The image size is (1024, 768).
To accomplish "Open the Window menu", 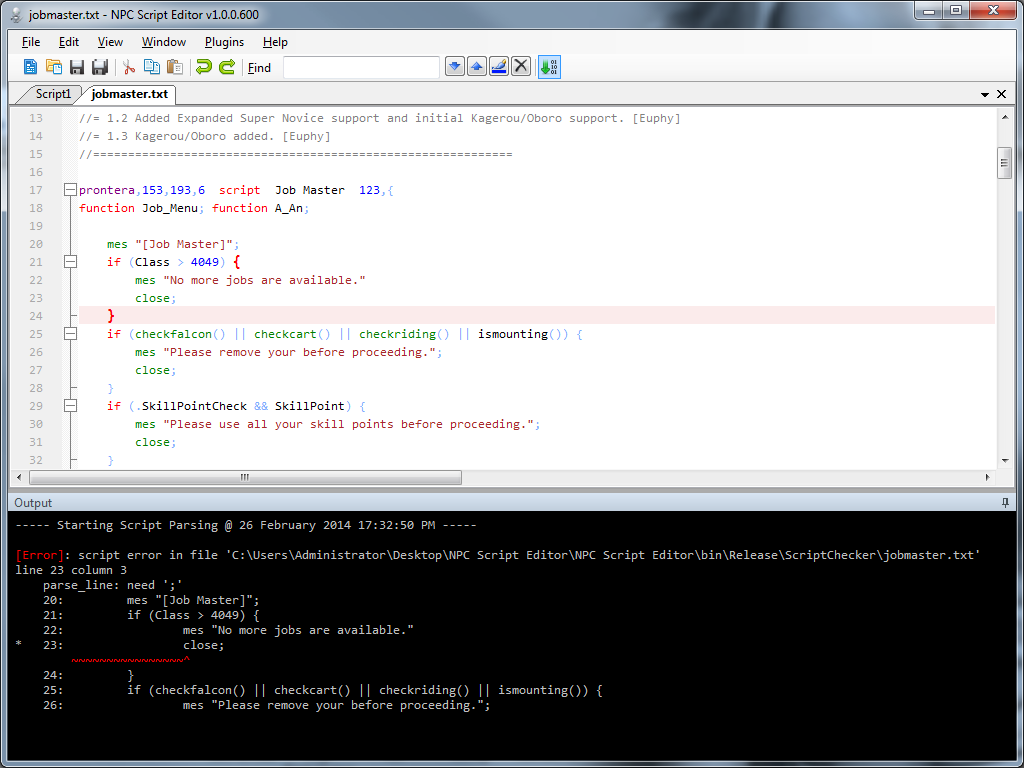I will pyautogui.click(x=164, y=42).
